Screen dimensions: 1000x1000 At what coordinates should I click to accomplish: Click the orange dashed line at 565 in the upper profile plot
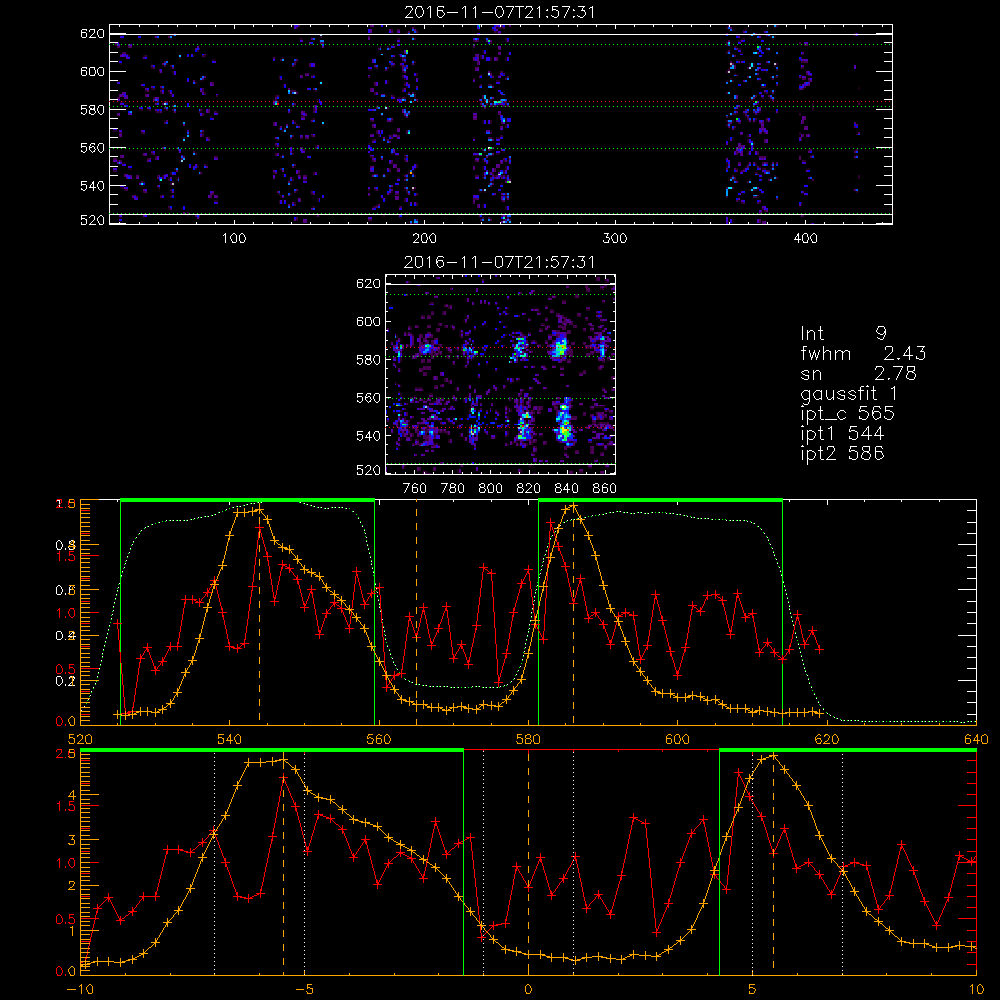click(416, 612)
